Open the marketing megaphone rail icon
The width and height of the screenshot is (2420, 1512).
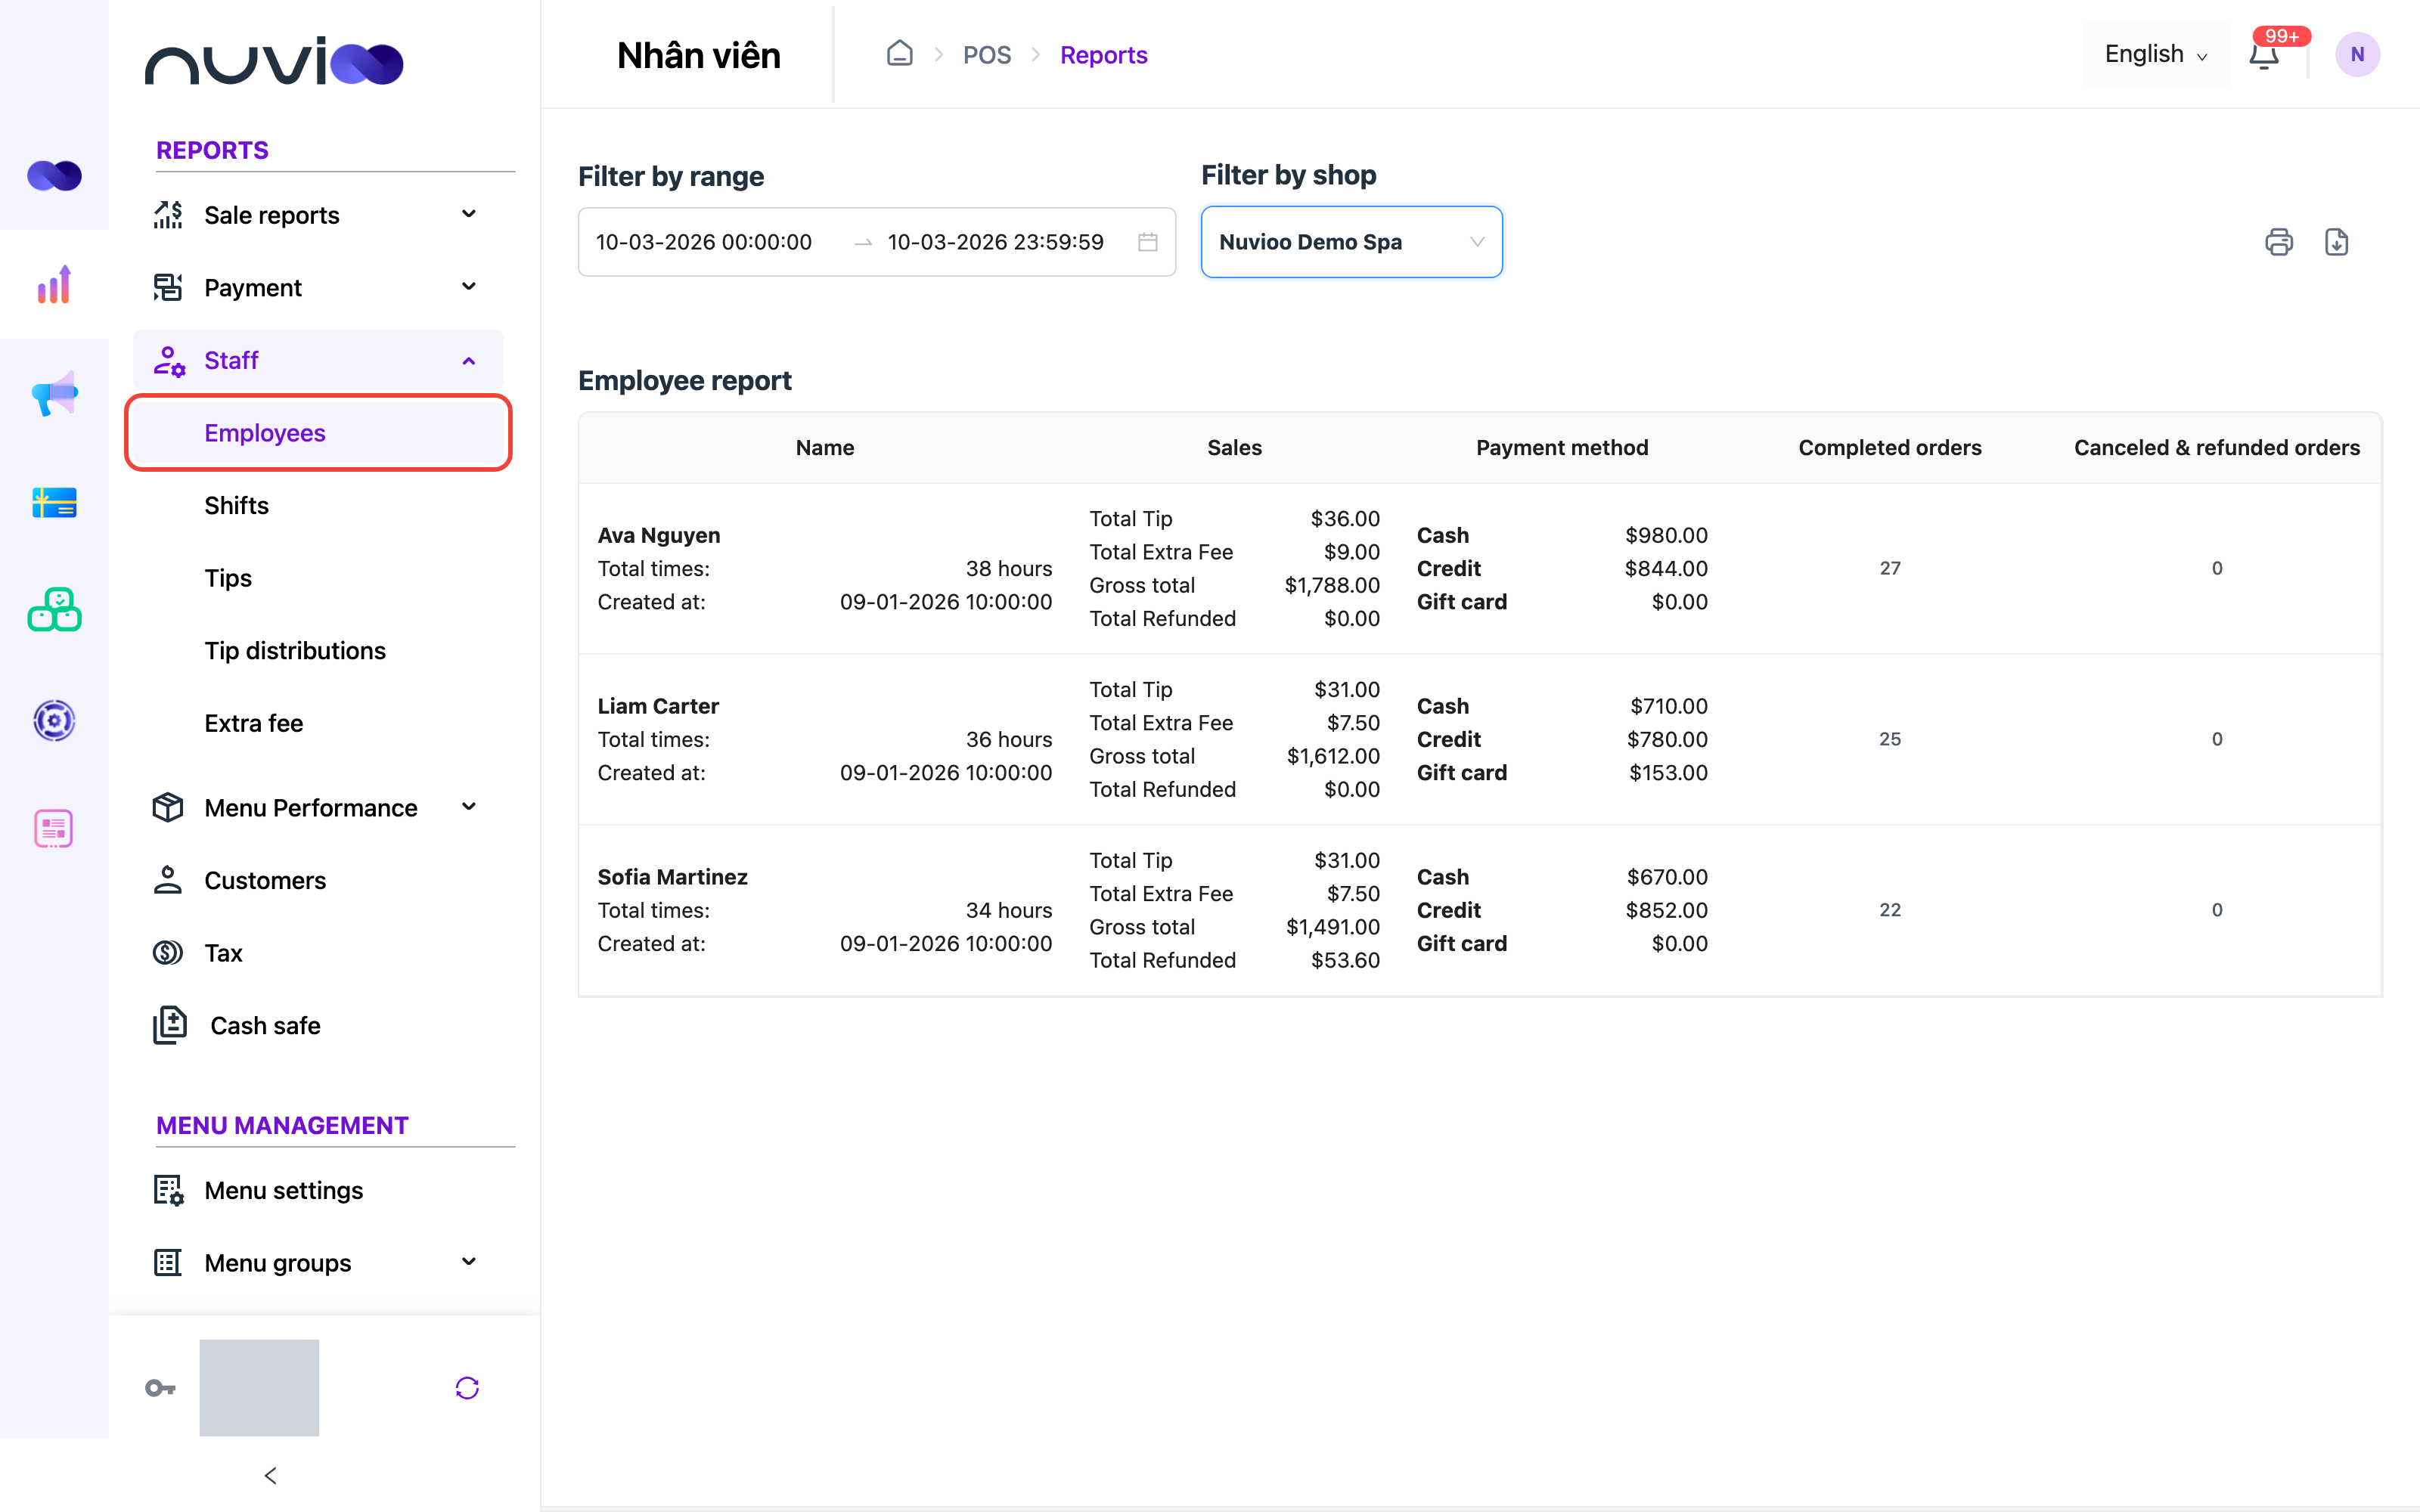point(54,393)
